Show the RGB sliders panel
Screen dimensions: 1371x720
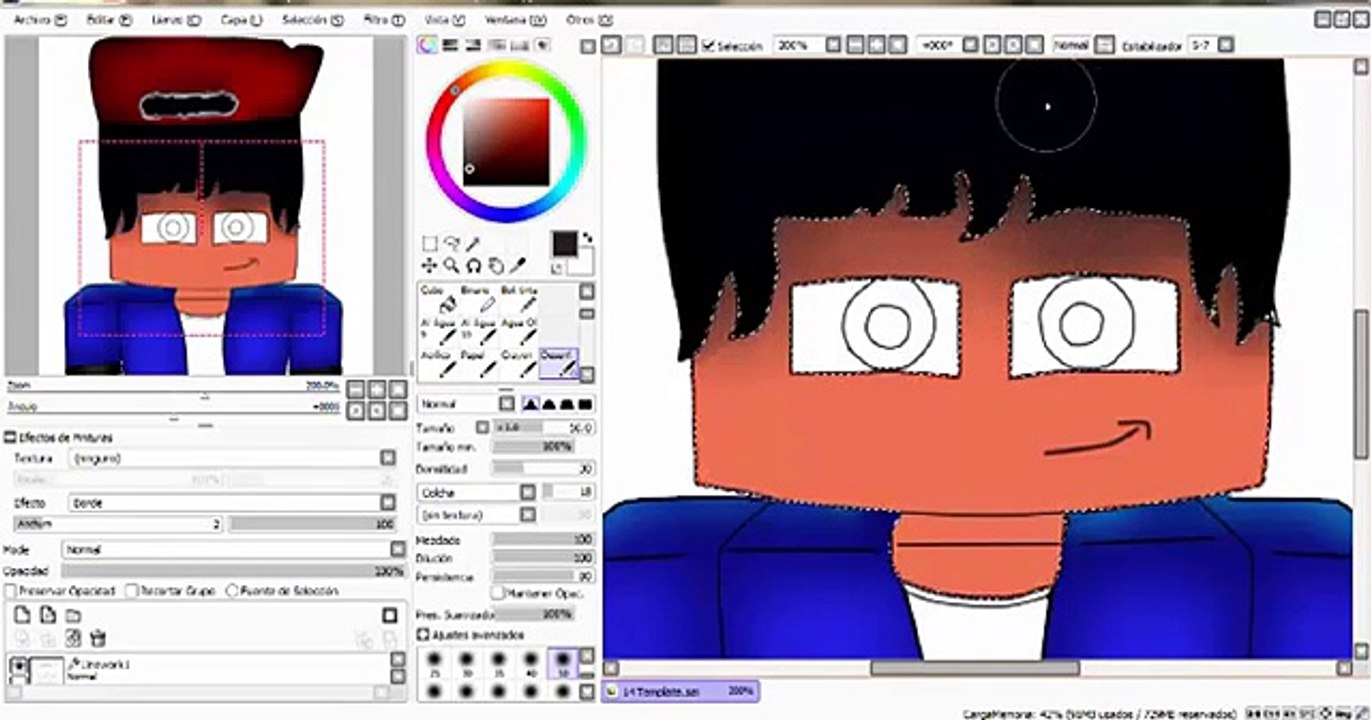450,45
